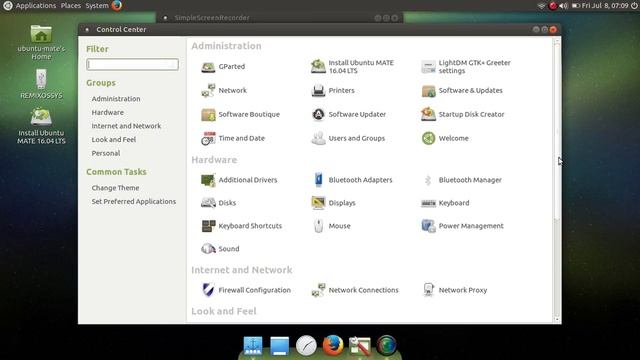Open the Disks utility icon
The image size is (640, 360).
pyautogui.click(x=208, y=203)
